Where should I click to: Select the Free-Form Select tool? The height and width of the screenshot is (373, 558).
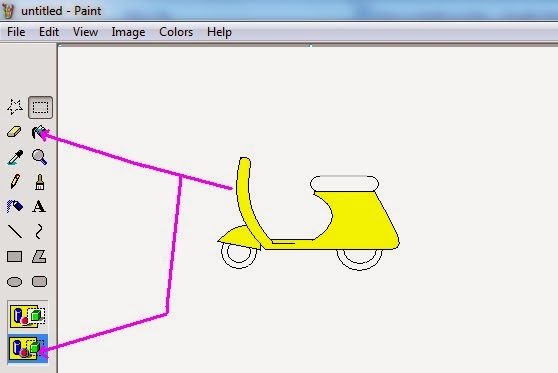[x=15, y=107]
